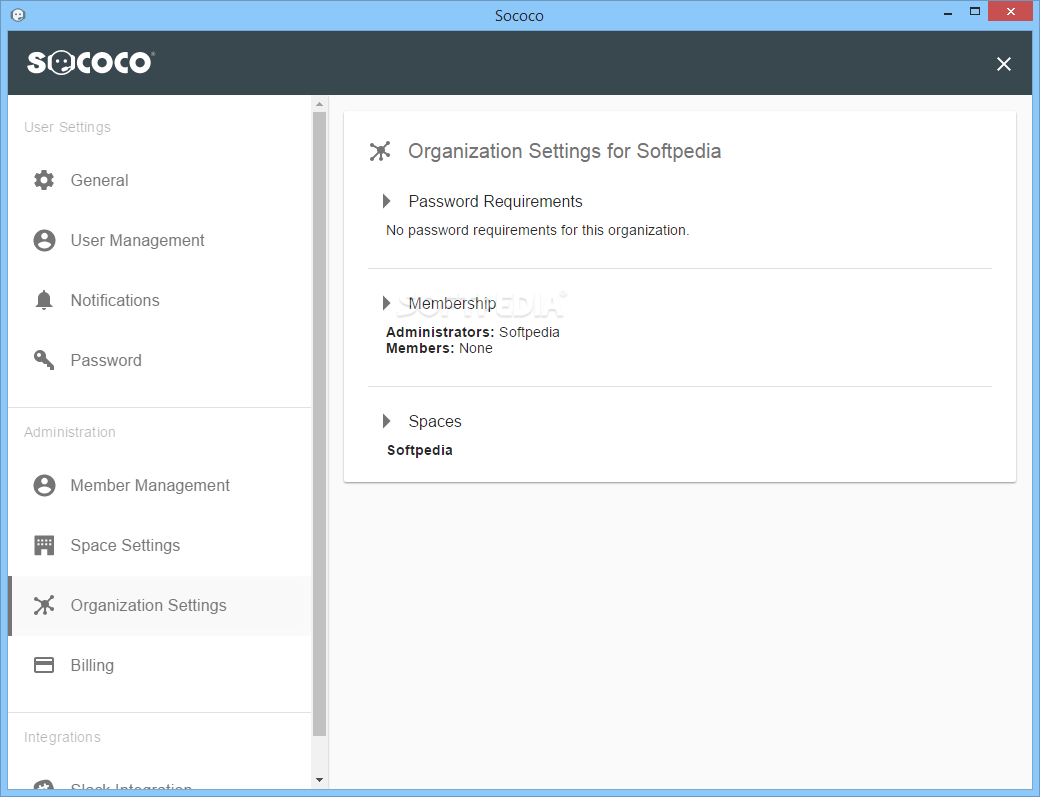Viewport: 1040px width, 797px height.
Task: Click the sidebar scroll up arrow
Action: click(x=320, y=104)
